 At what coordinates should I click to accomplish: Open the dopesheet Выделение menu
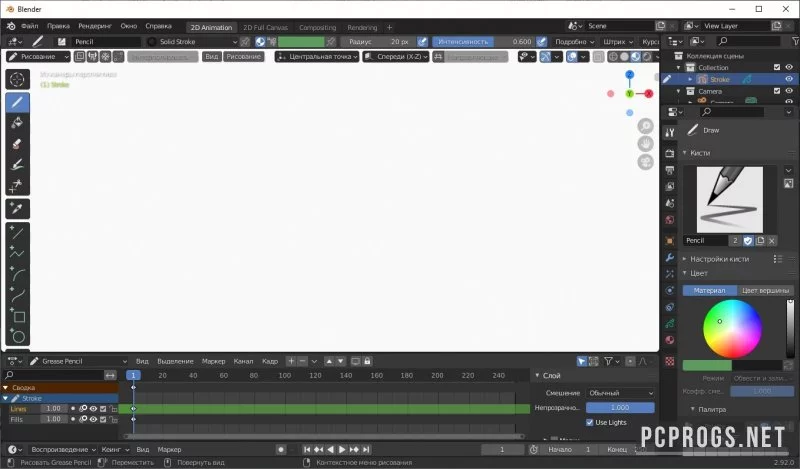175,361
